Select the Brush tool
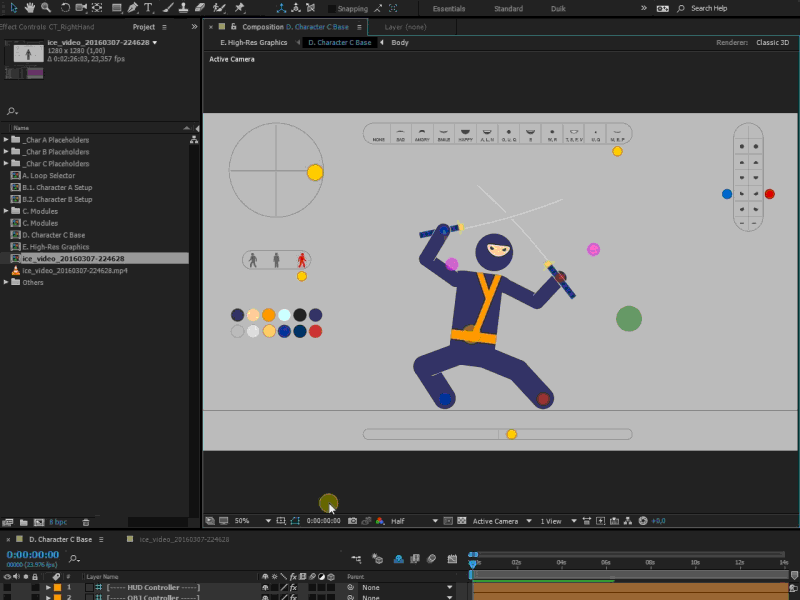 click(x=166, y=8)
